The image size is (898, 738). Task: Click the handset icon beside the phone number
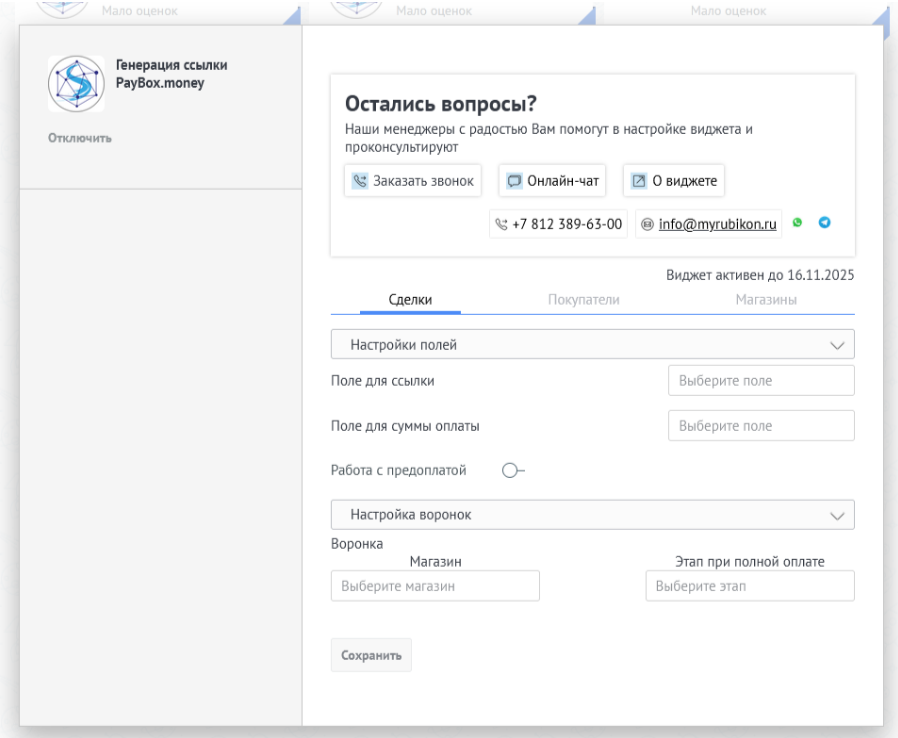click(x=501, y=224)
